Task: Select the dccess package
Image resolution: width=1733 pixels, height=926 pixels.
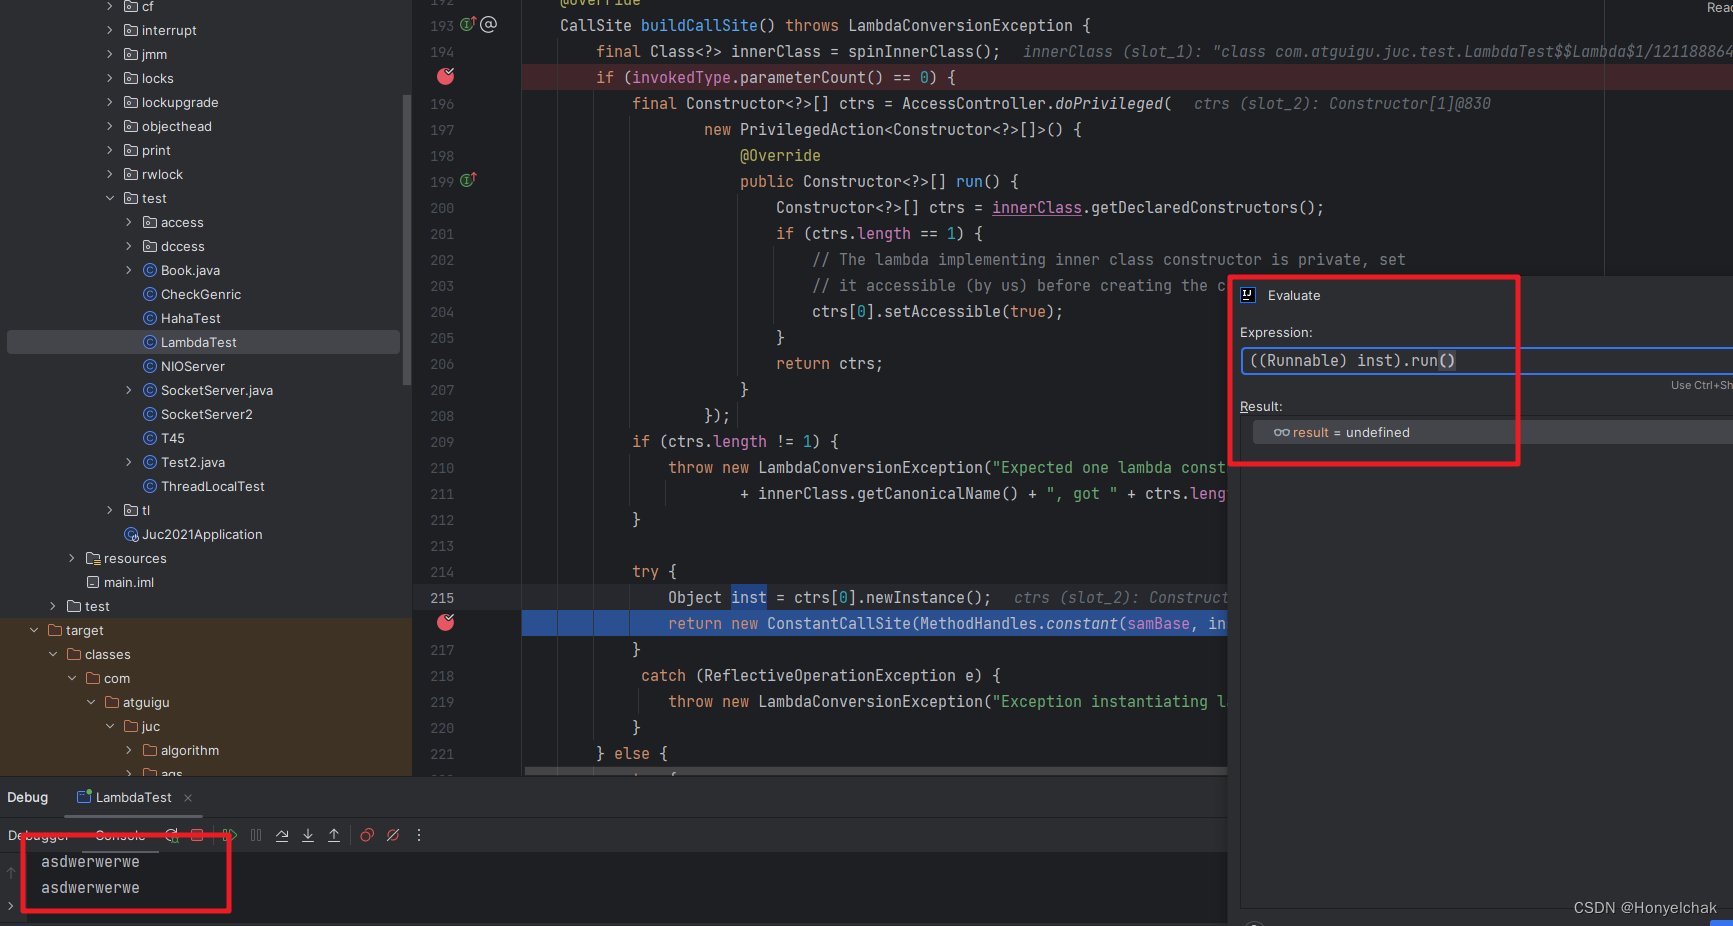Action: click(182, 246)
